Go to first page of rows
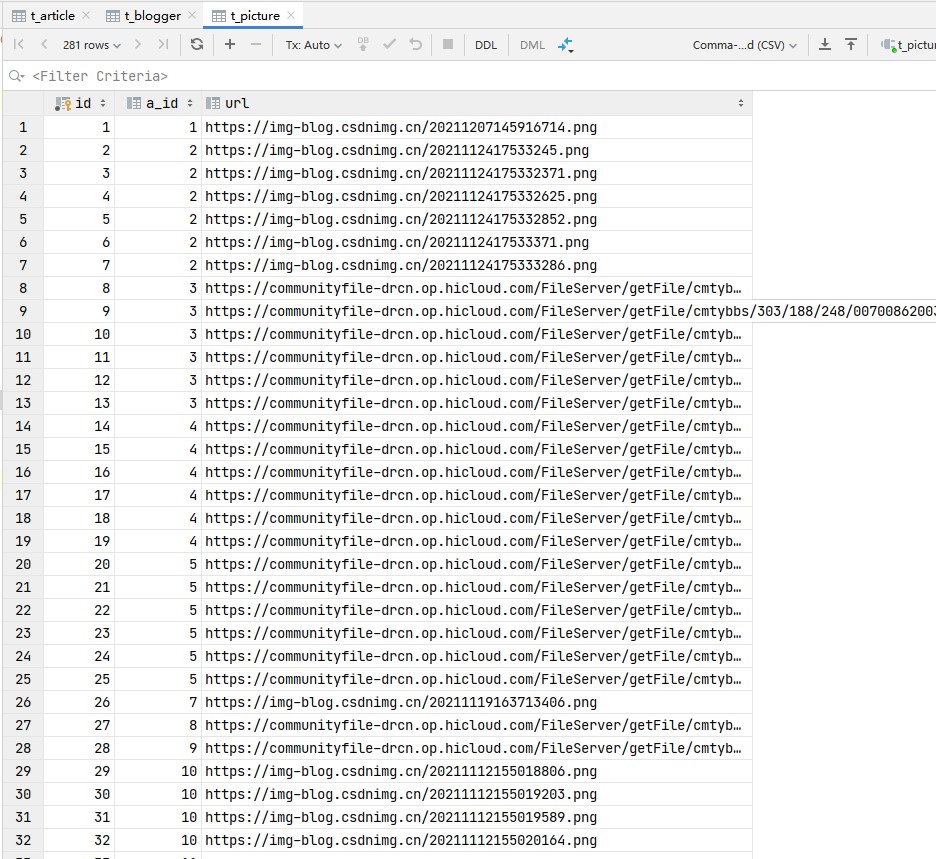936x859 pixels. tap(19, 44)
